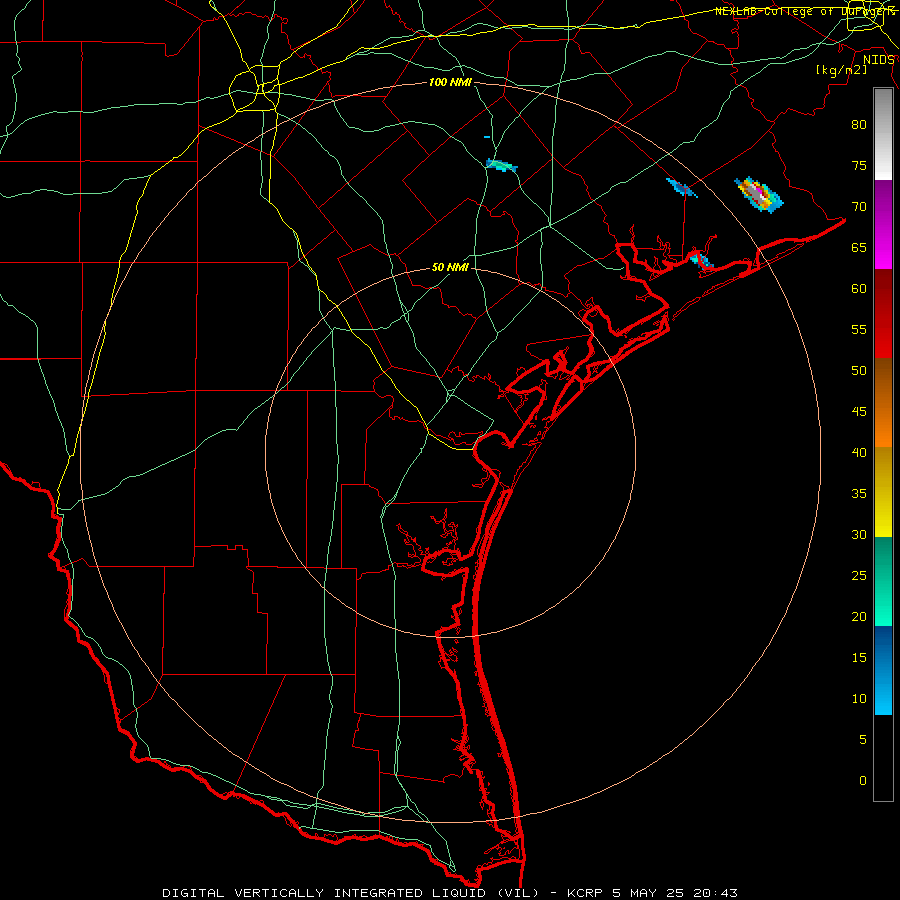Click the gray-white top segment of the color bar
The image size is (900, 900).
pos(883,134)
